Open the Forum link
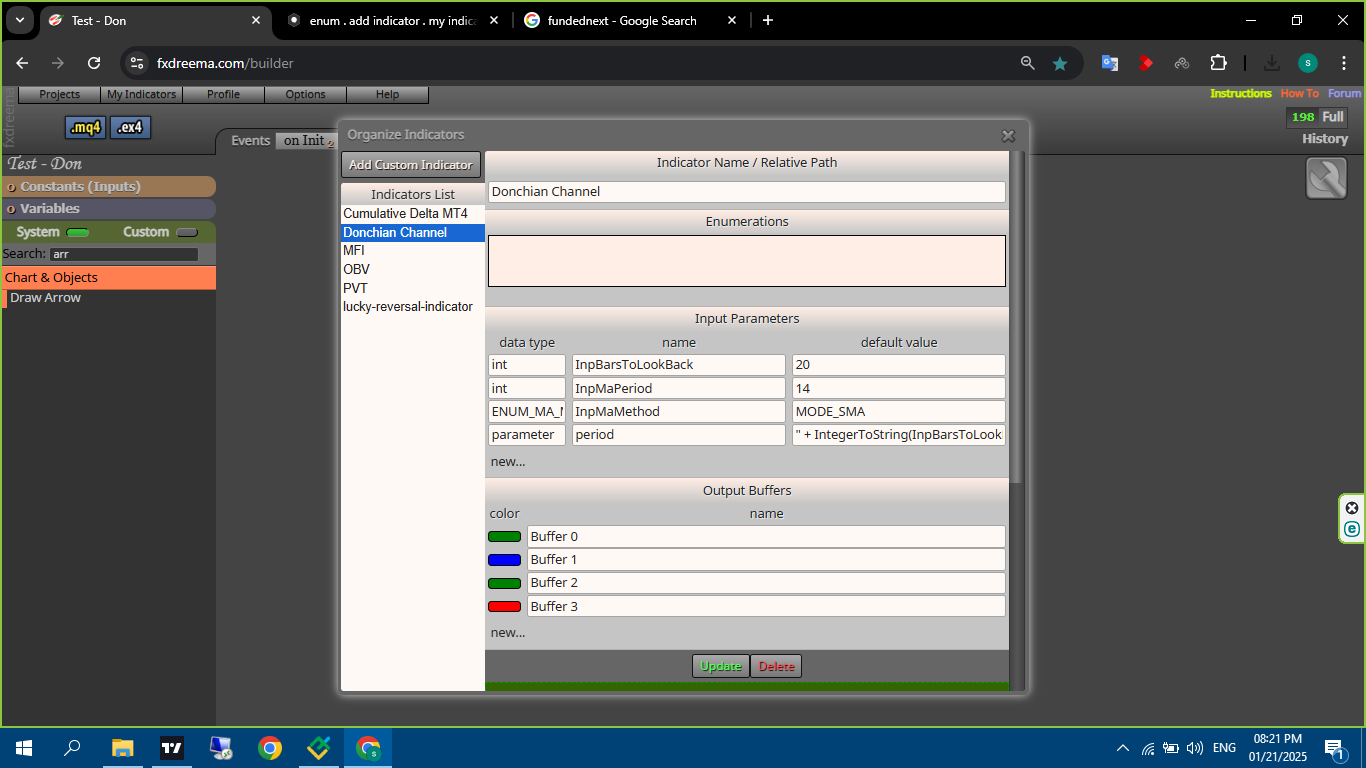Viewport: 1366px width, 768px height. [1345, 93]
